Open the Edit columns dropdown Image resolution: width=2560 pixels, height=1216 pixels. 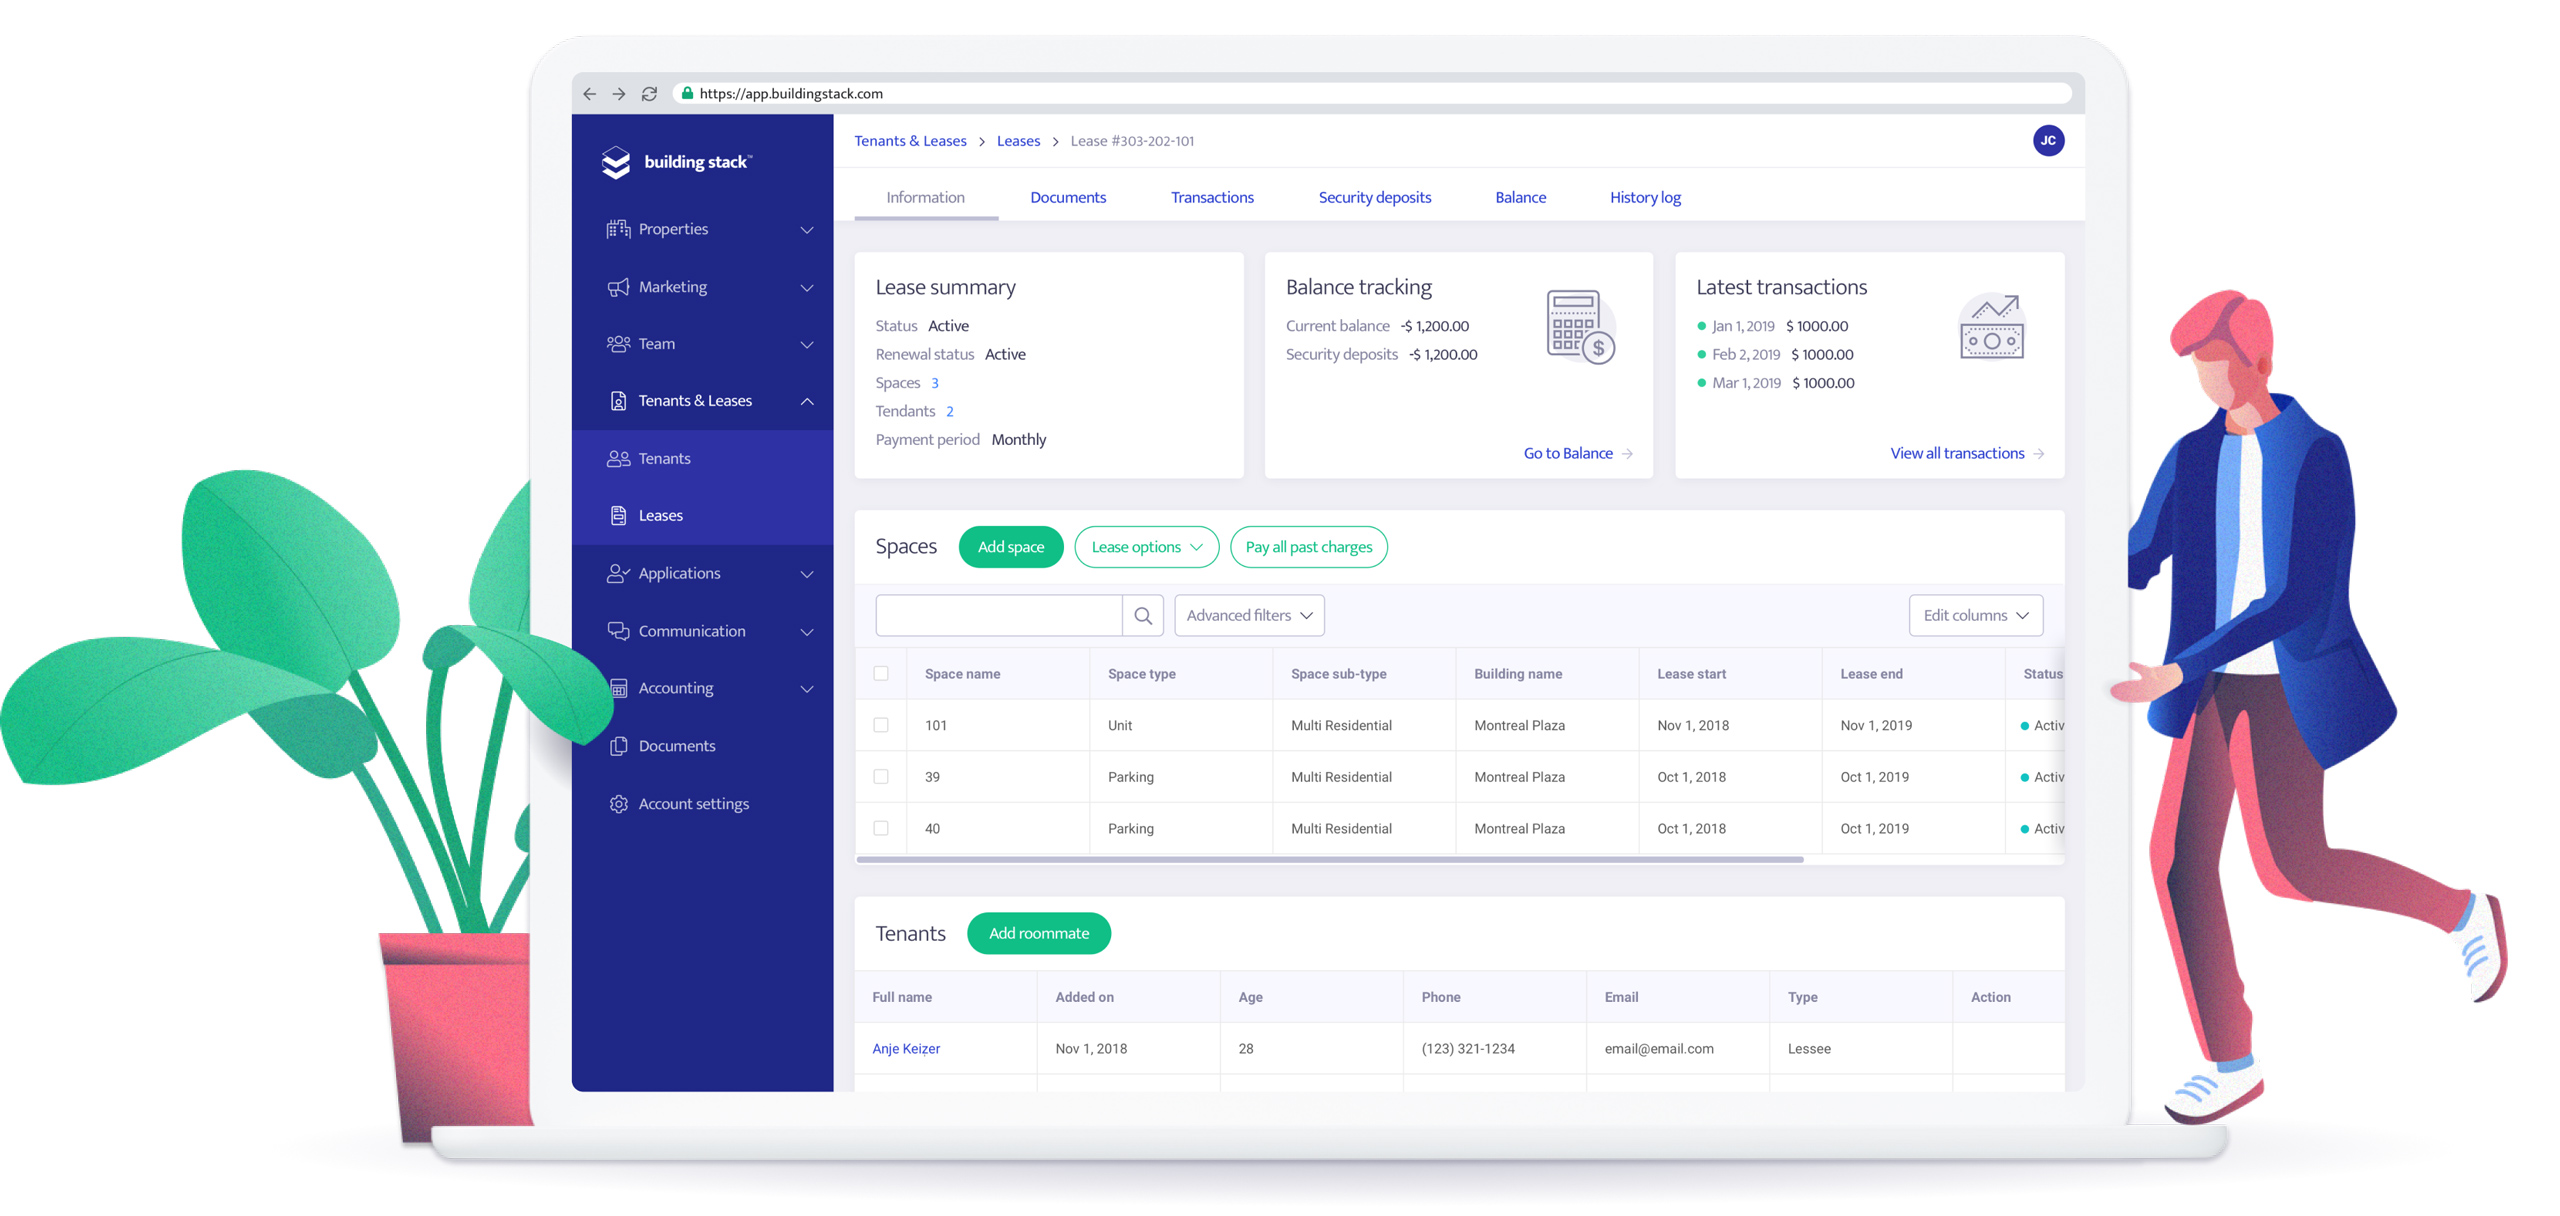[x=1975, y=616]
